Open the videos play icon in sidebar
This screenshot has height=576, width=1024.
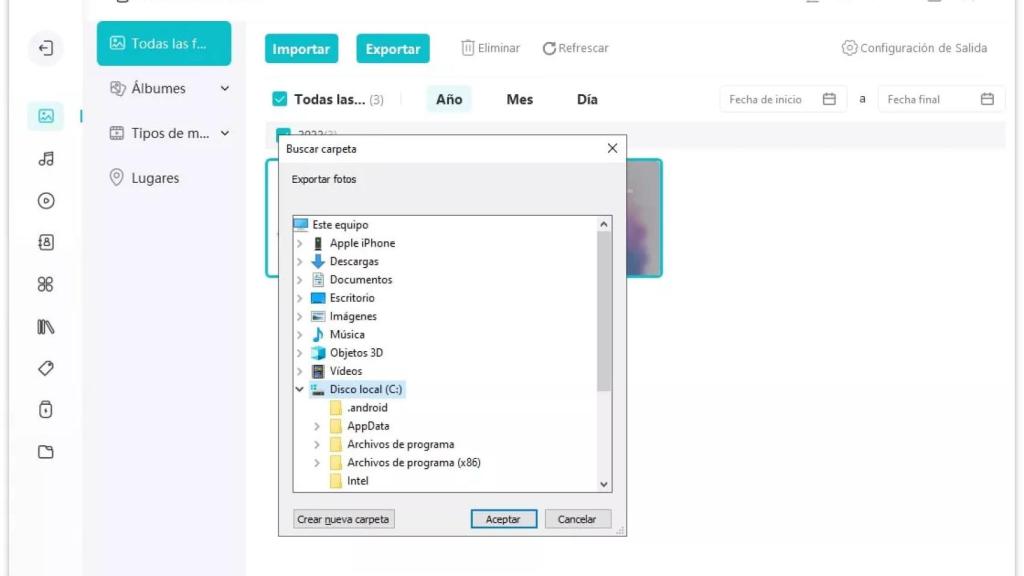point(46,201)
